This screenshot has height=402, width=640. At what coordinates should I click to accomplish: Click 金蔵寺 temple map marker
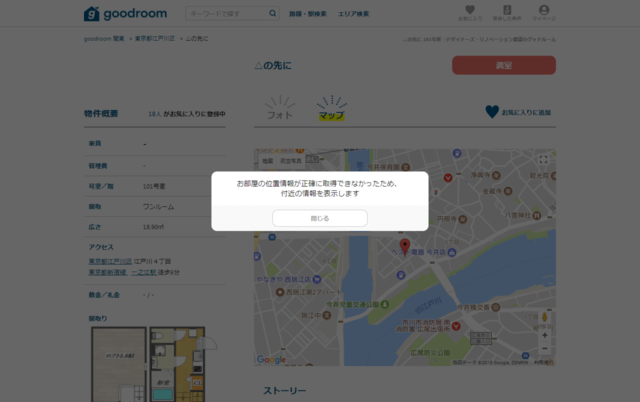508,191
